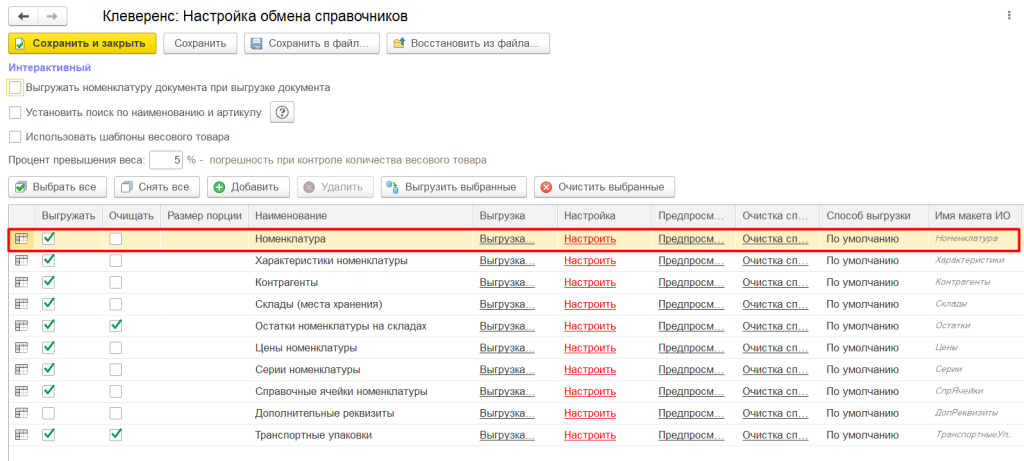1024x461 pixels.
Task: Click the back arrow navigation icon
Action: [24, 17]
